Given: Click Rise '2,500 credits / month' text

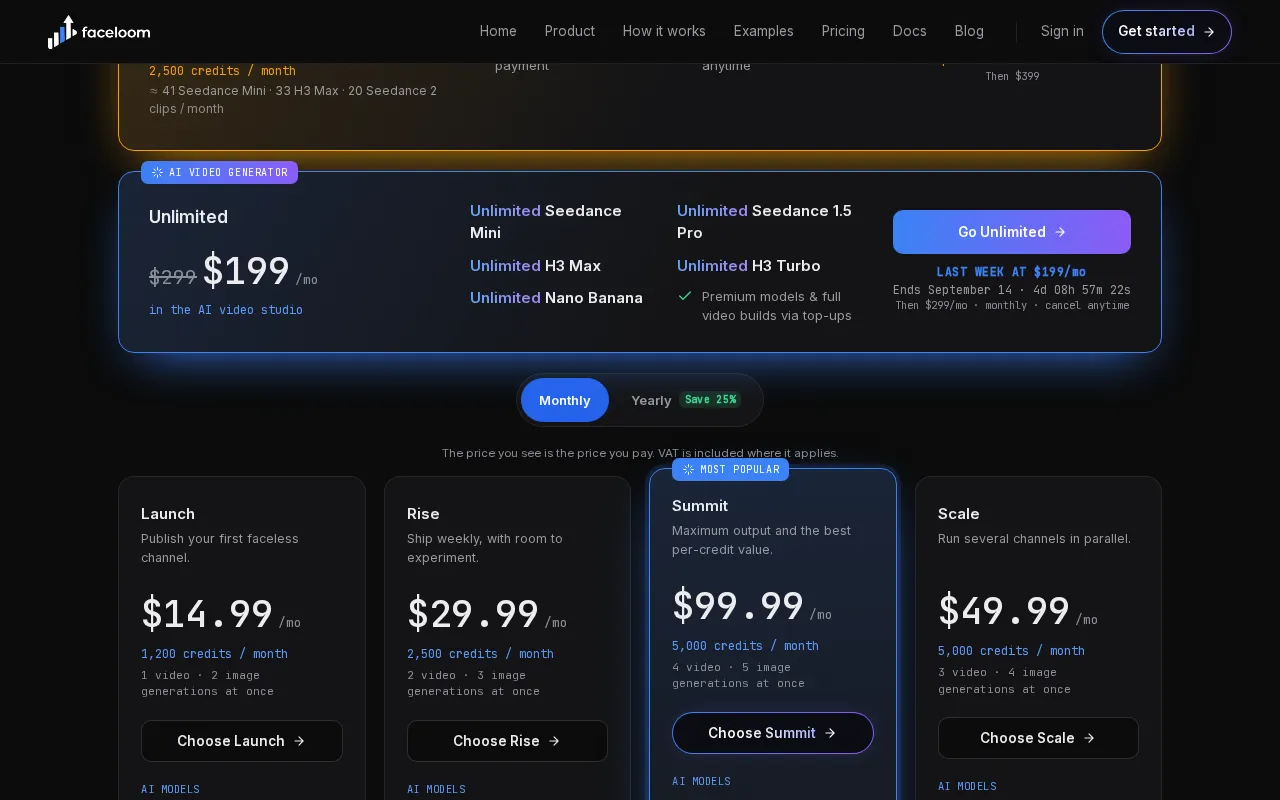Looking at the screenshot, I should (480, 654).
